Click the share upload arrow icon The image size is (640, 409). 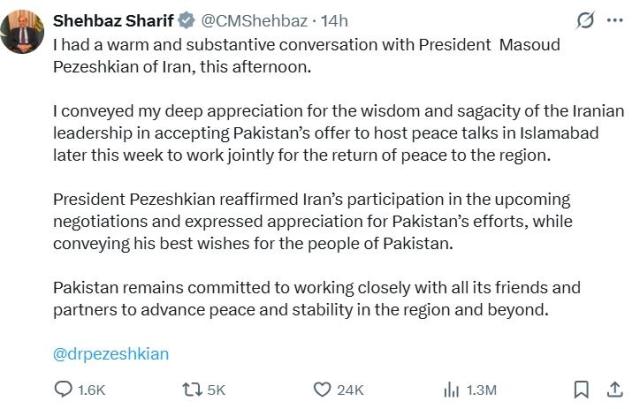612,389
